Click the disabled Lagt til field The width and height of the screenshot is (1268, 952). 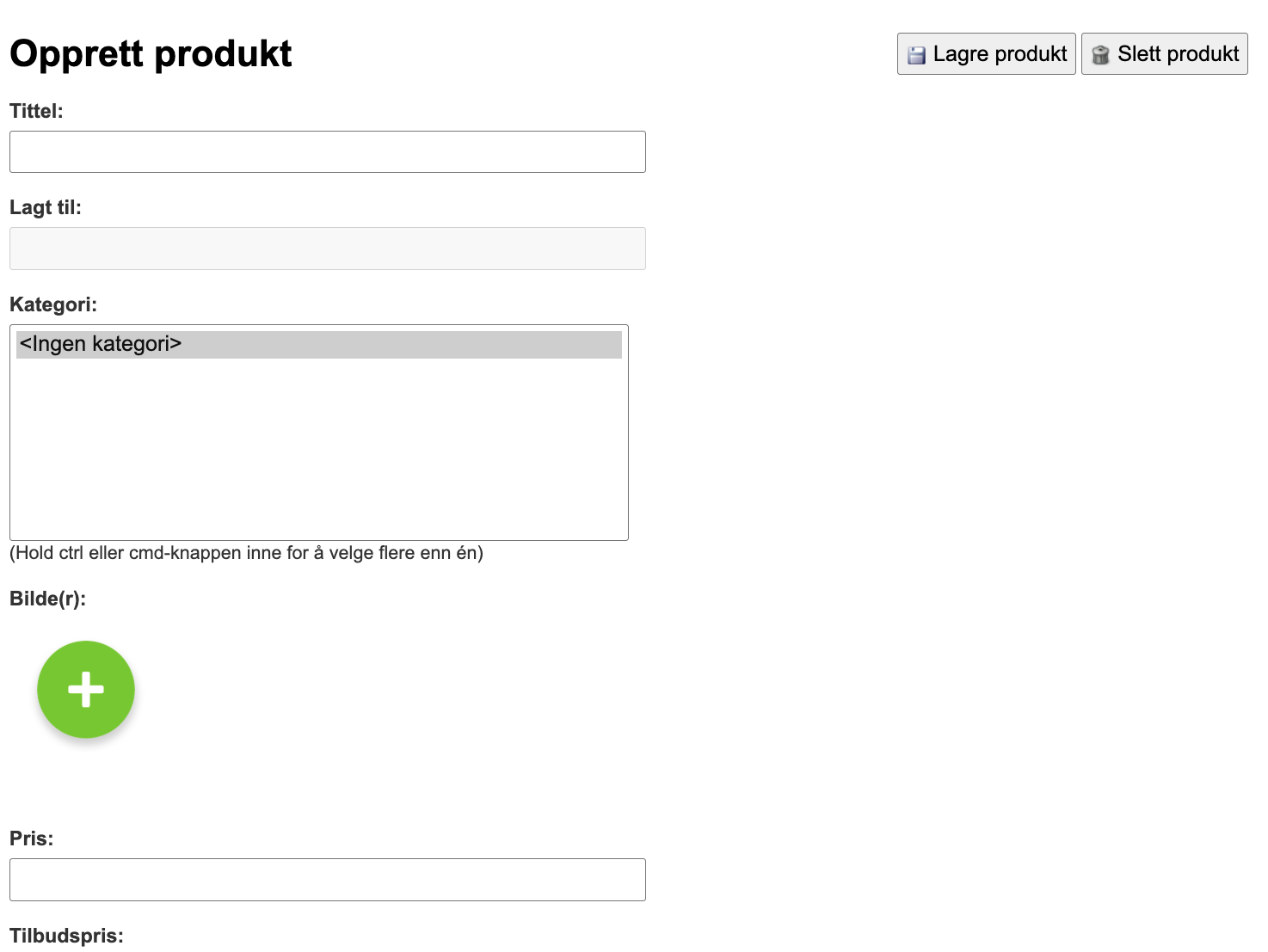(x=327, y=248)
